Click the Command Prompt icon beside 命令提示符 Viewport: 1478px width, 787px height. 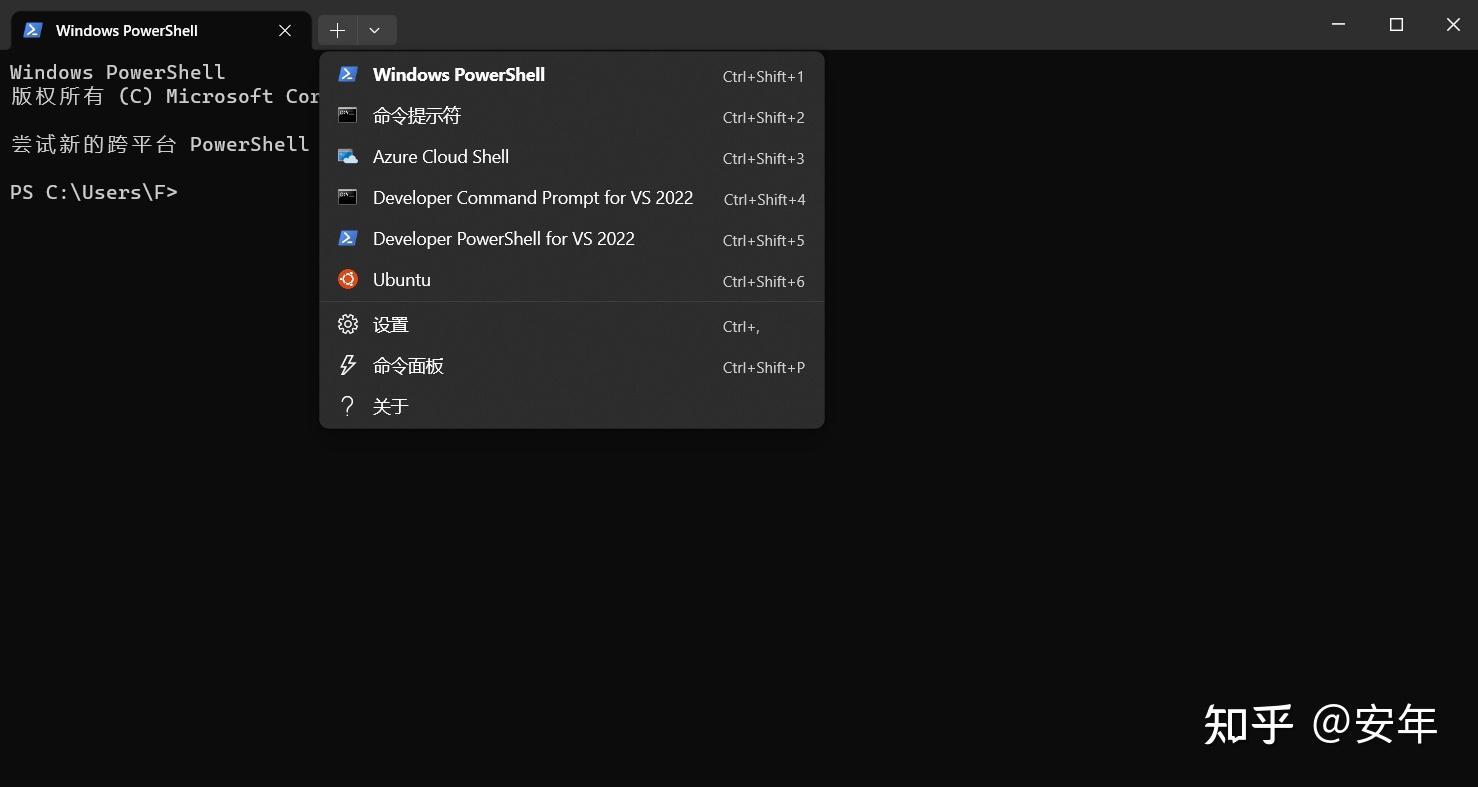click(x=348, y=115)
